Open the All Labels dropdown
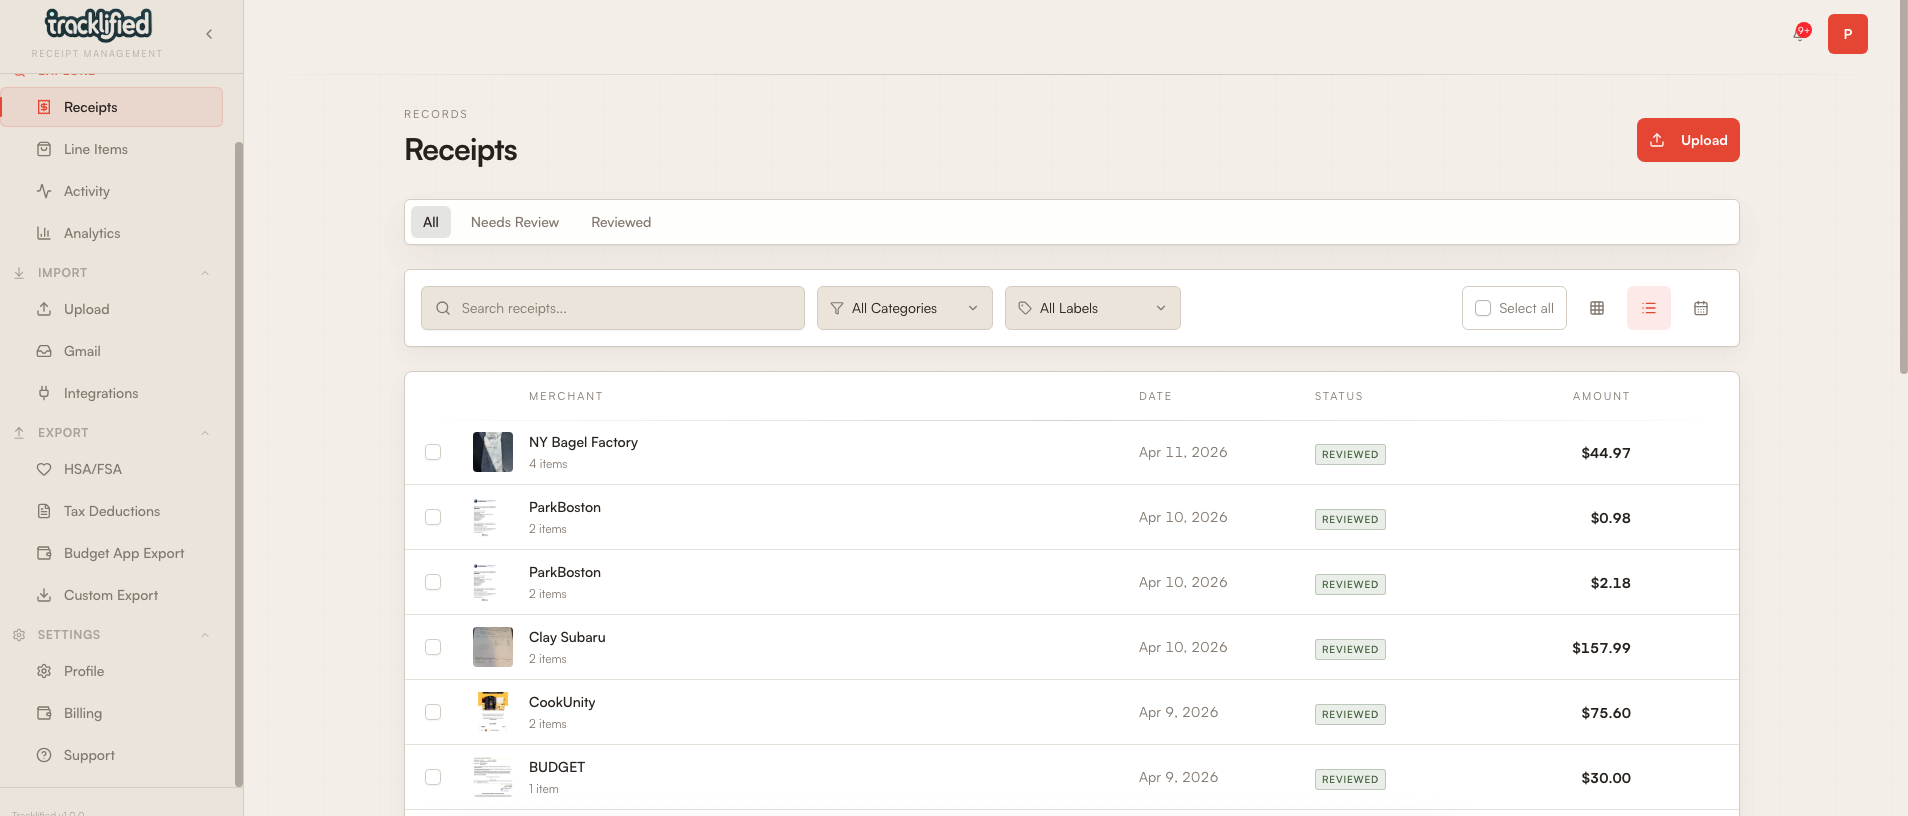This screenshot has height=816, width=1908. click(x=1092, y=308)
